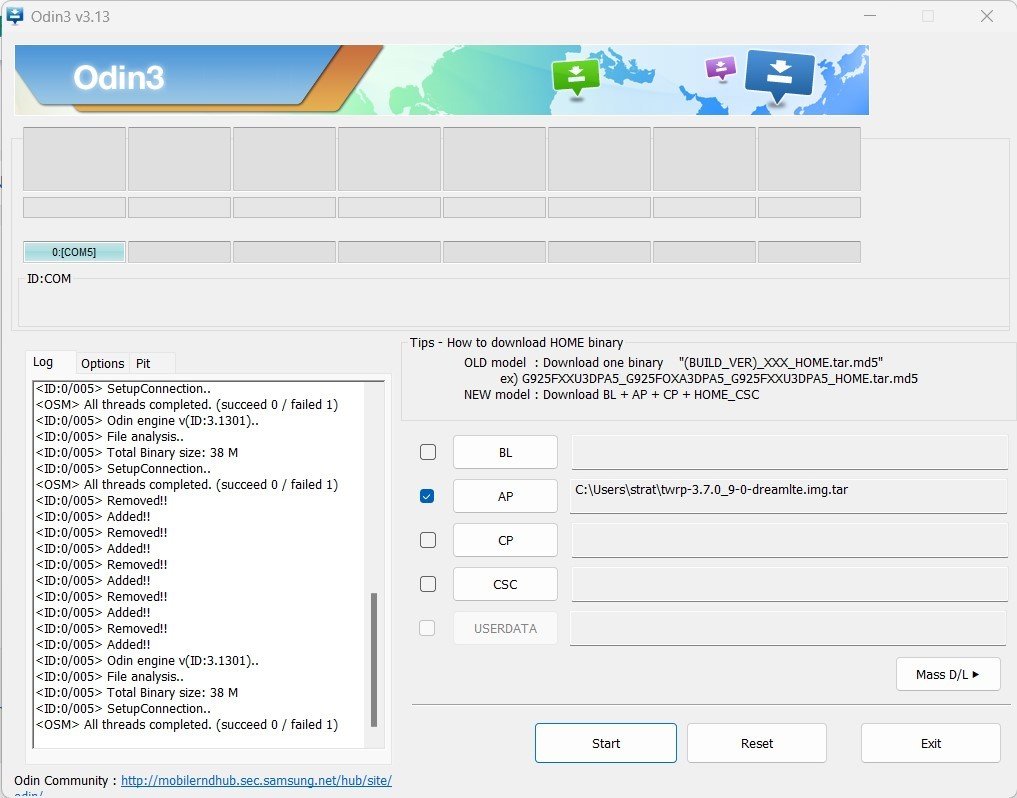This screenshot has height=798, width=1017.
Task: Click the Odin3 logo in the banner
Action: point(118,78)
